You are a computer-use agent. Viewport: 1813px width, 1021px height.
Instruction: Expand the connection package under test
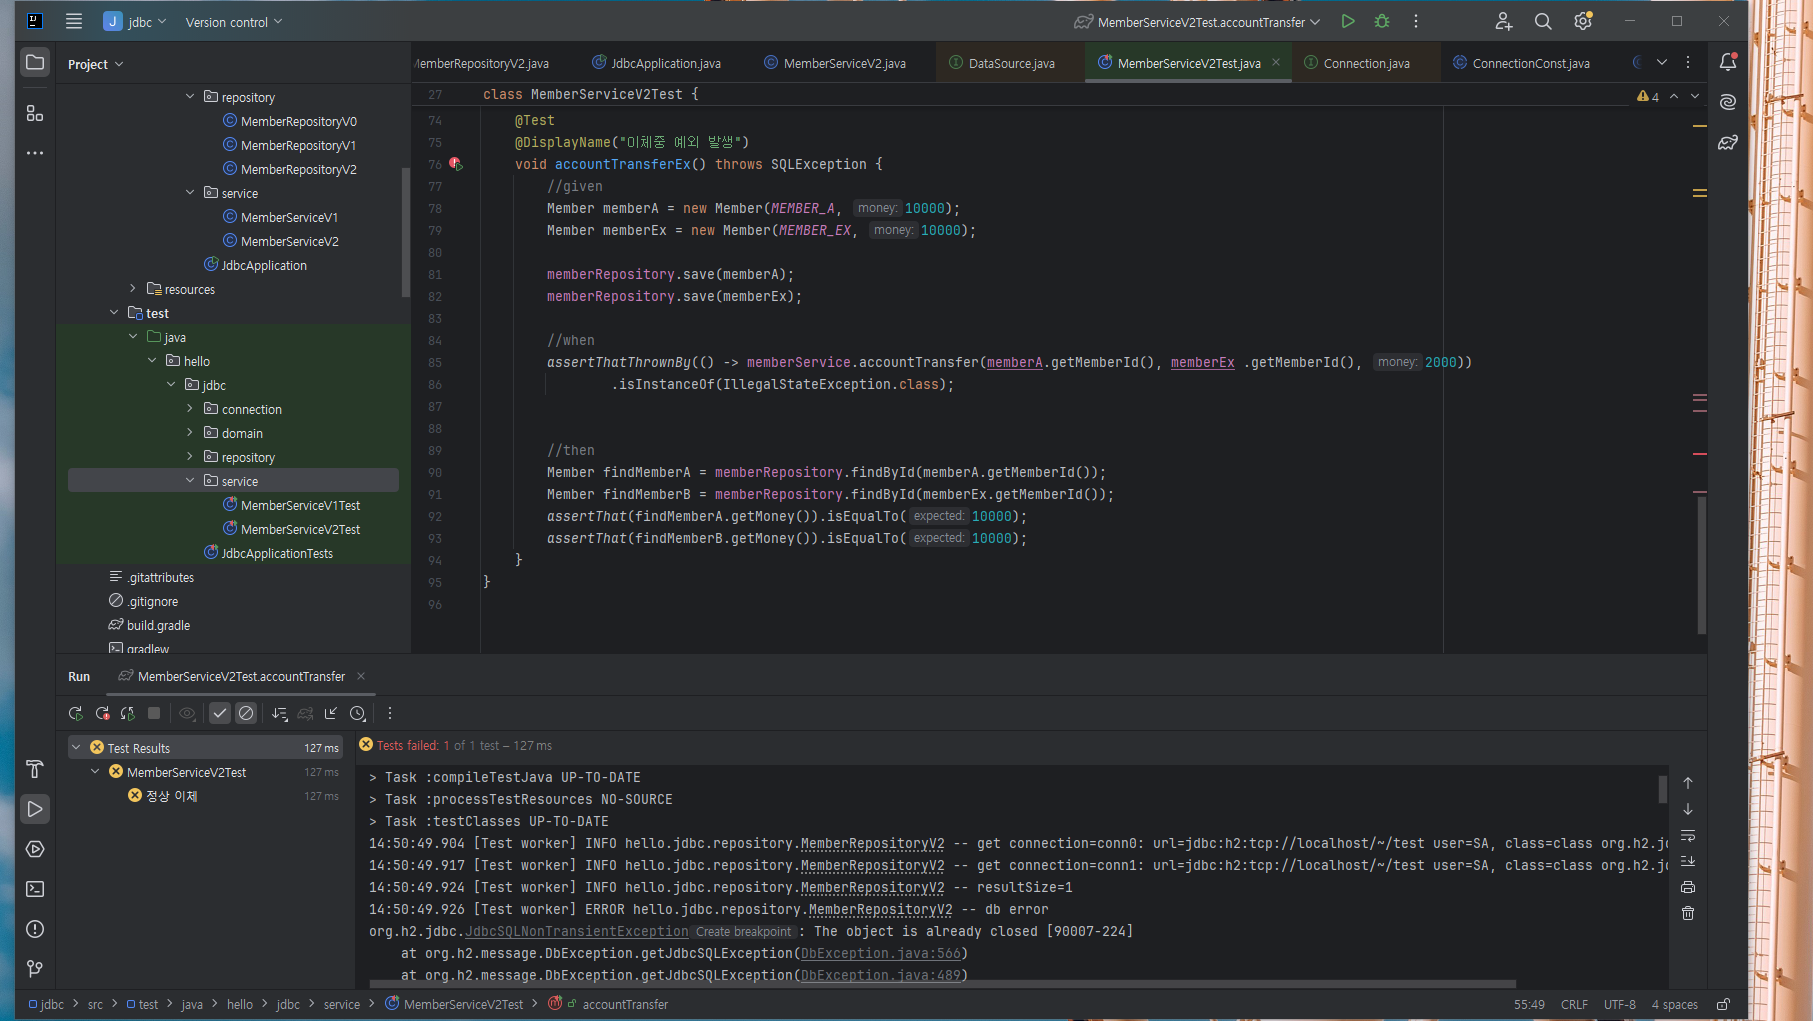pos(190,409)
